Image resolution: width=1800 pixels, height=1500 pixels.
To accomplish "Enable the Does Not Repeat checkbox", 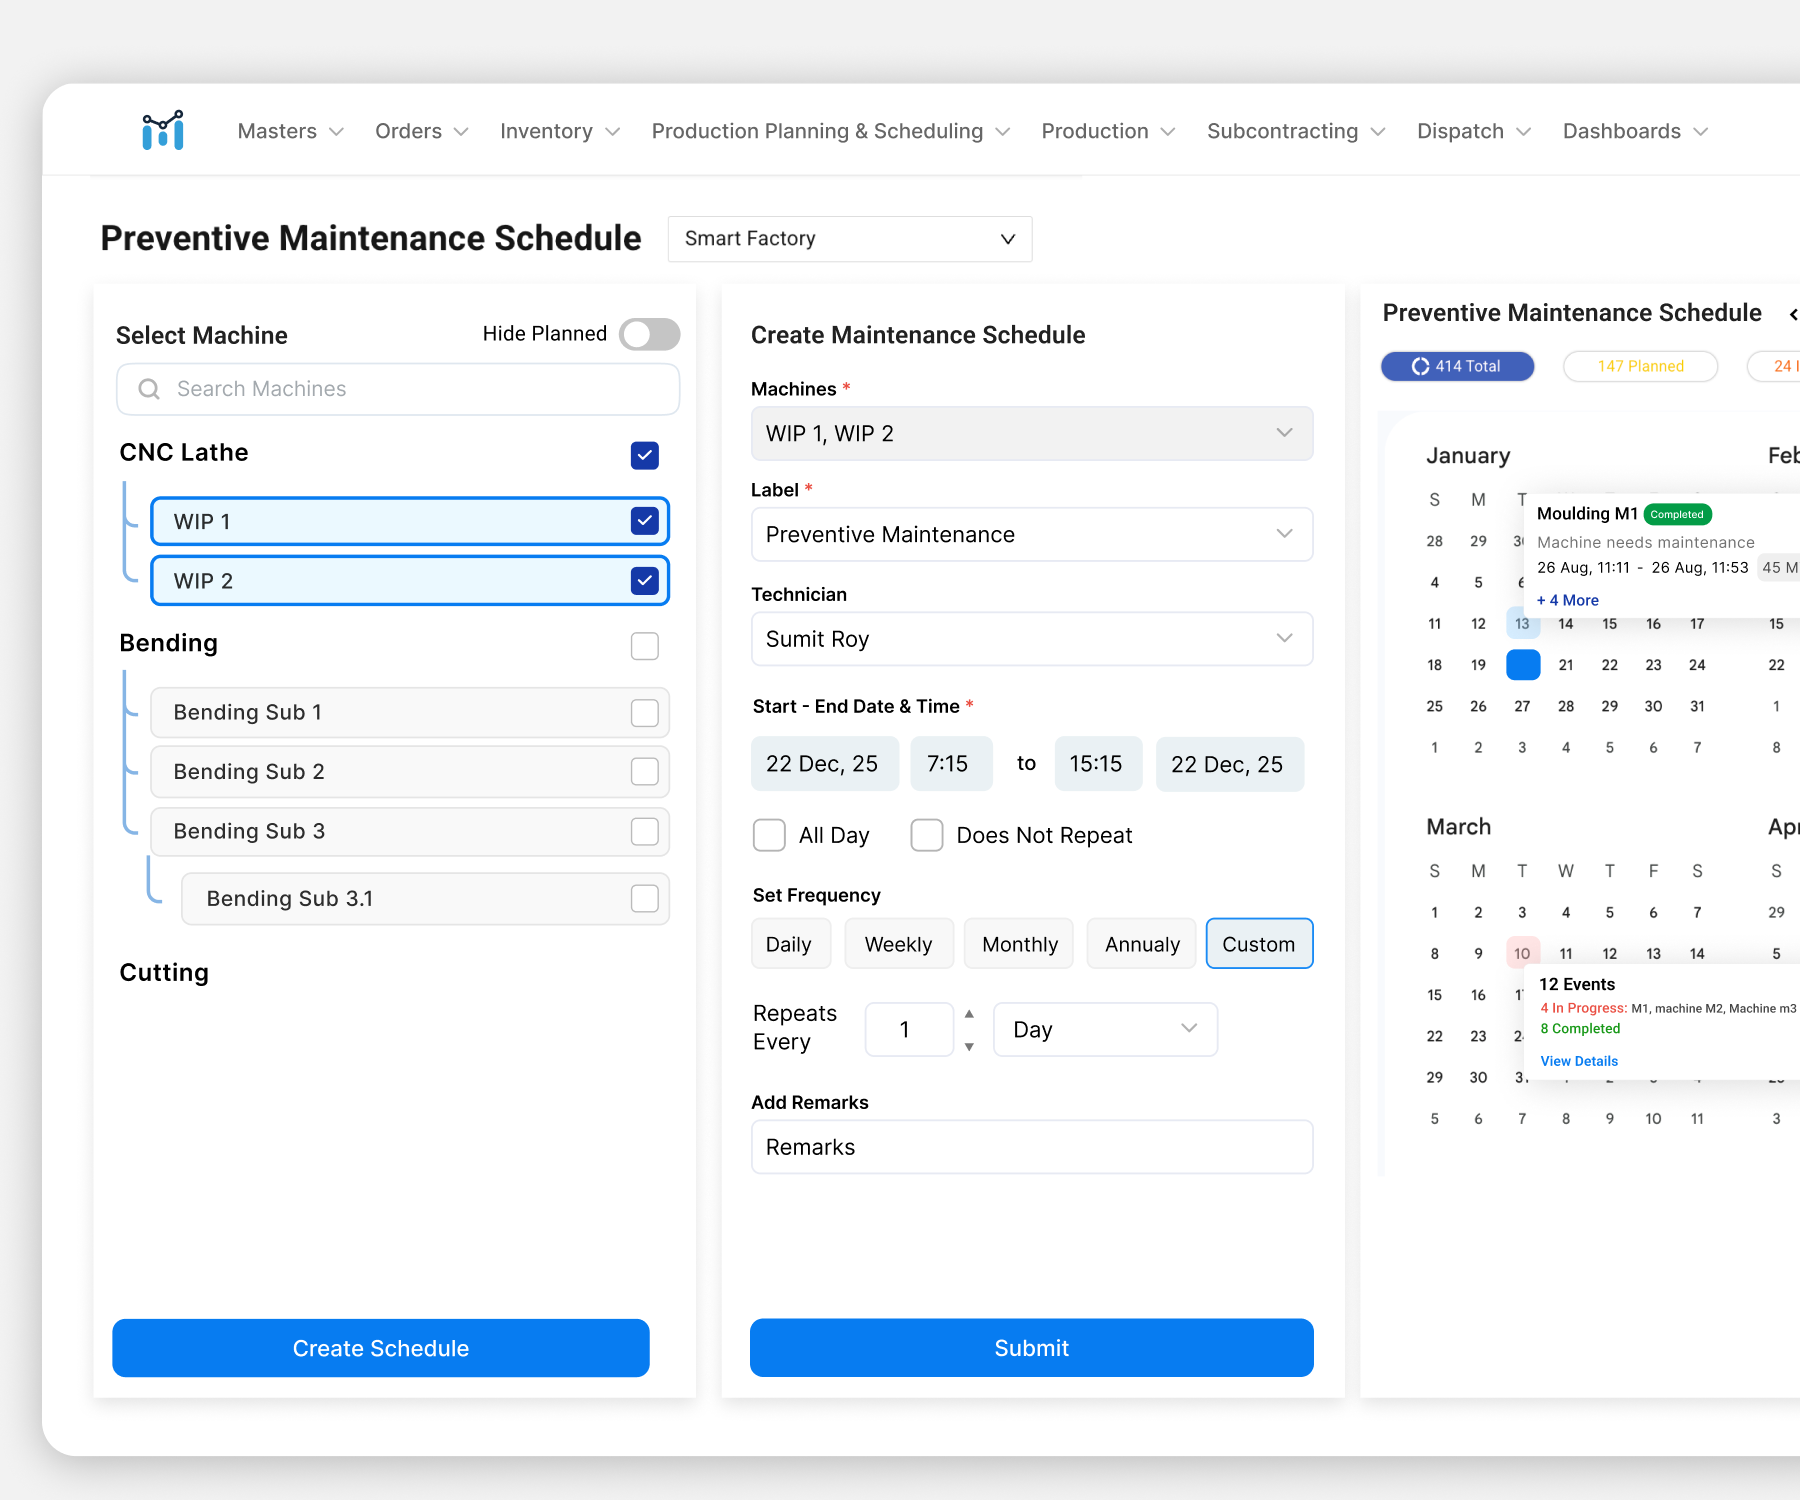I will (927, 835).
